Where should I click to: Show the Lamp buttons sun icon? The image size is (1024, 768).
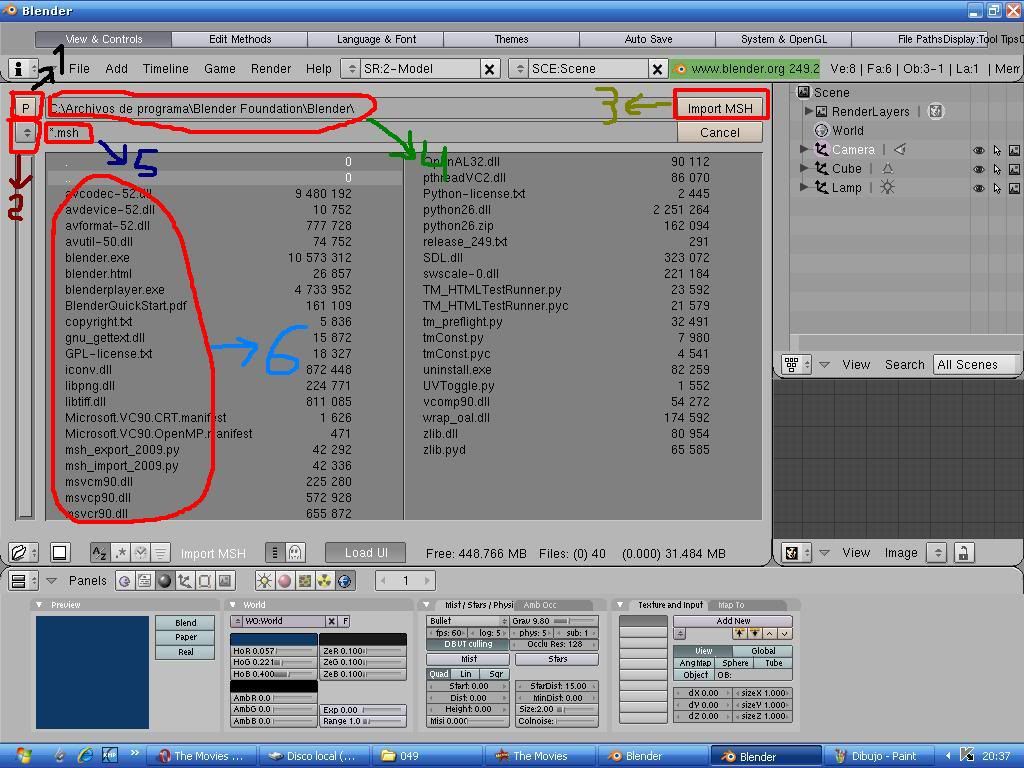pos(264,581)
